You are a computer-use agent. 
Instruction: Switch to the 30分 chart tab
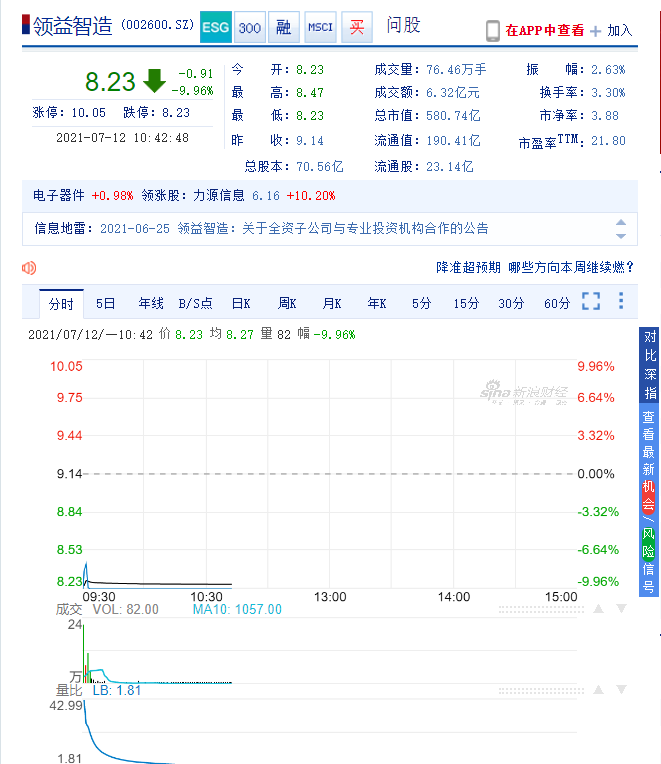coord(511,304)
